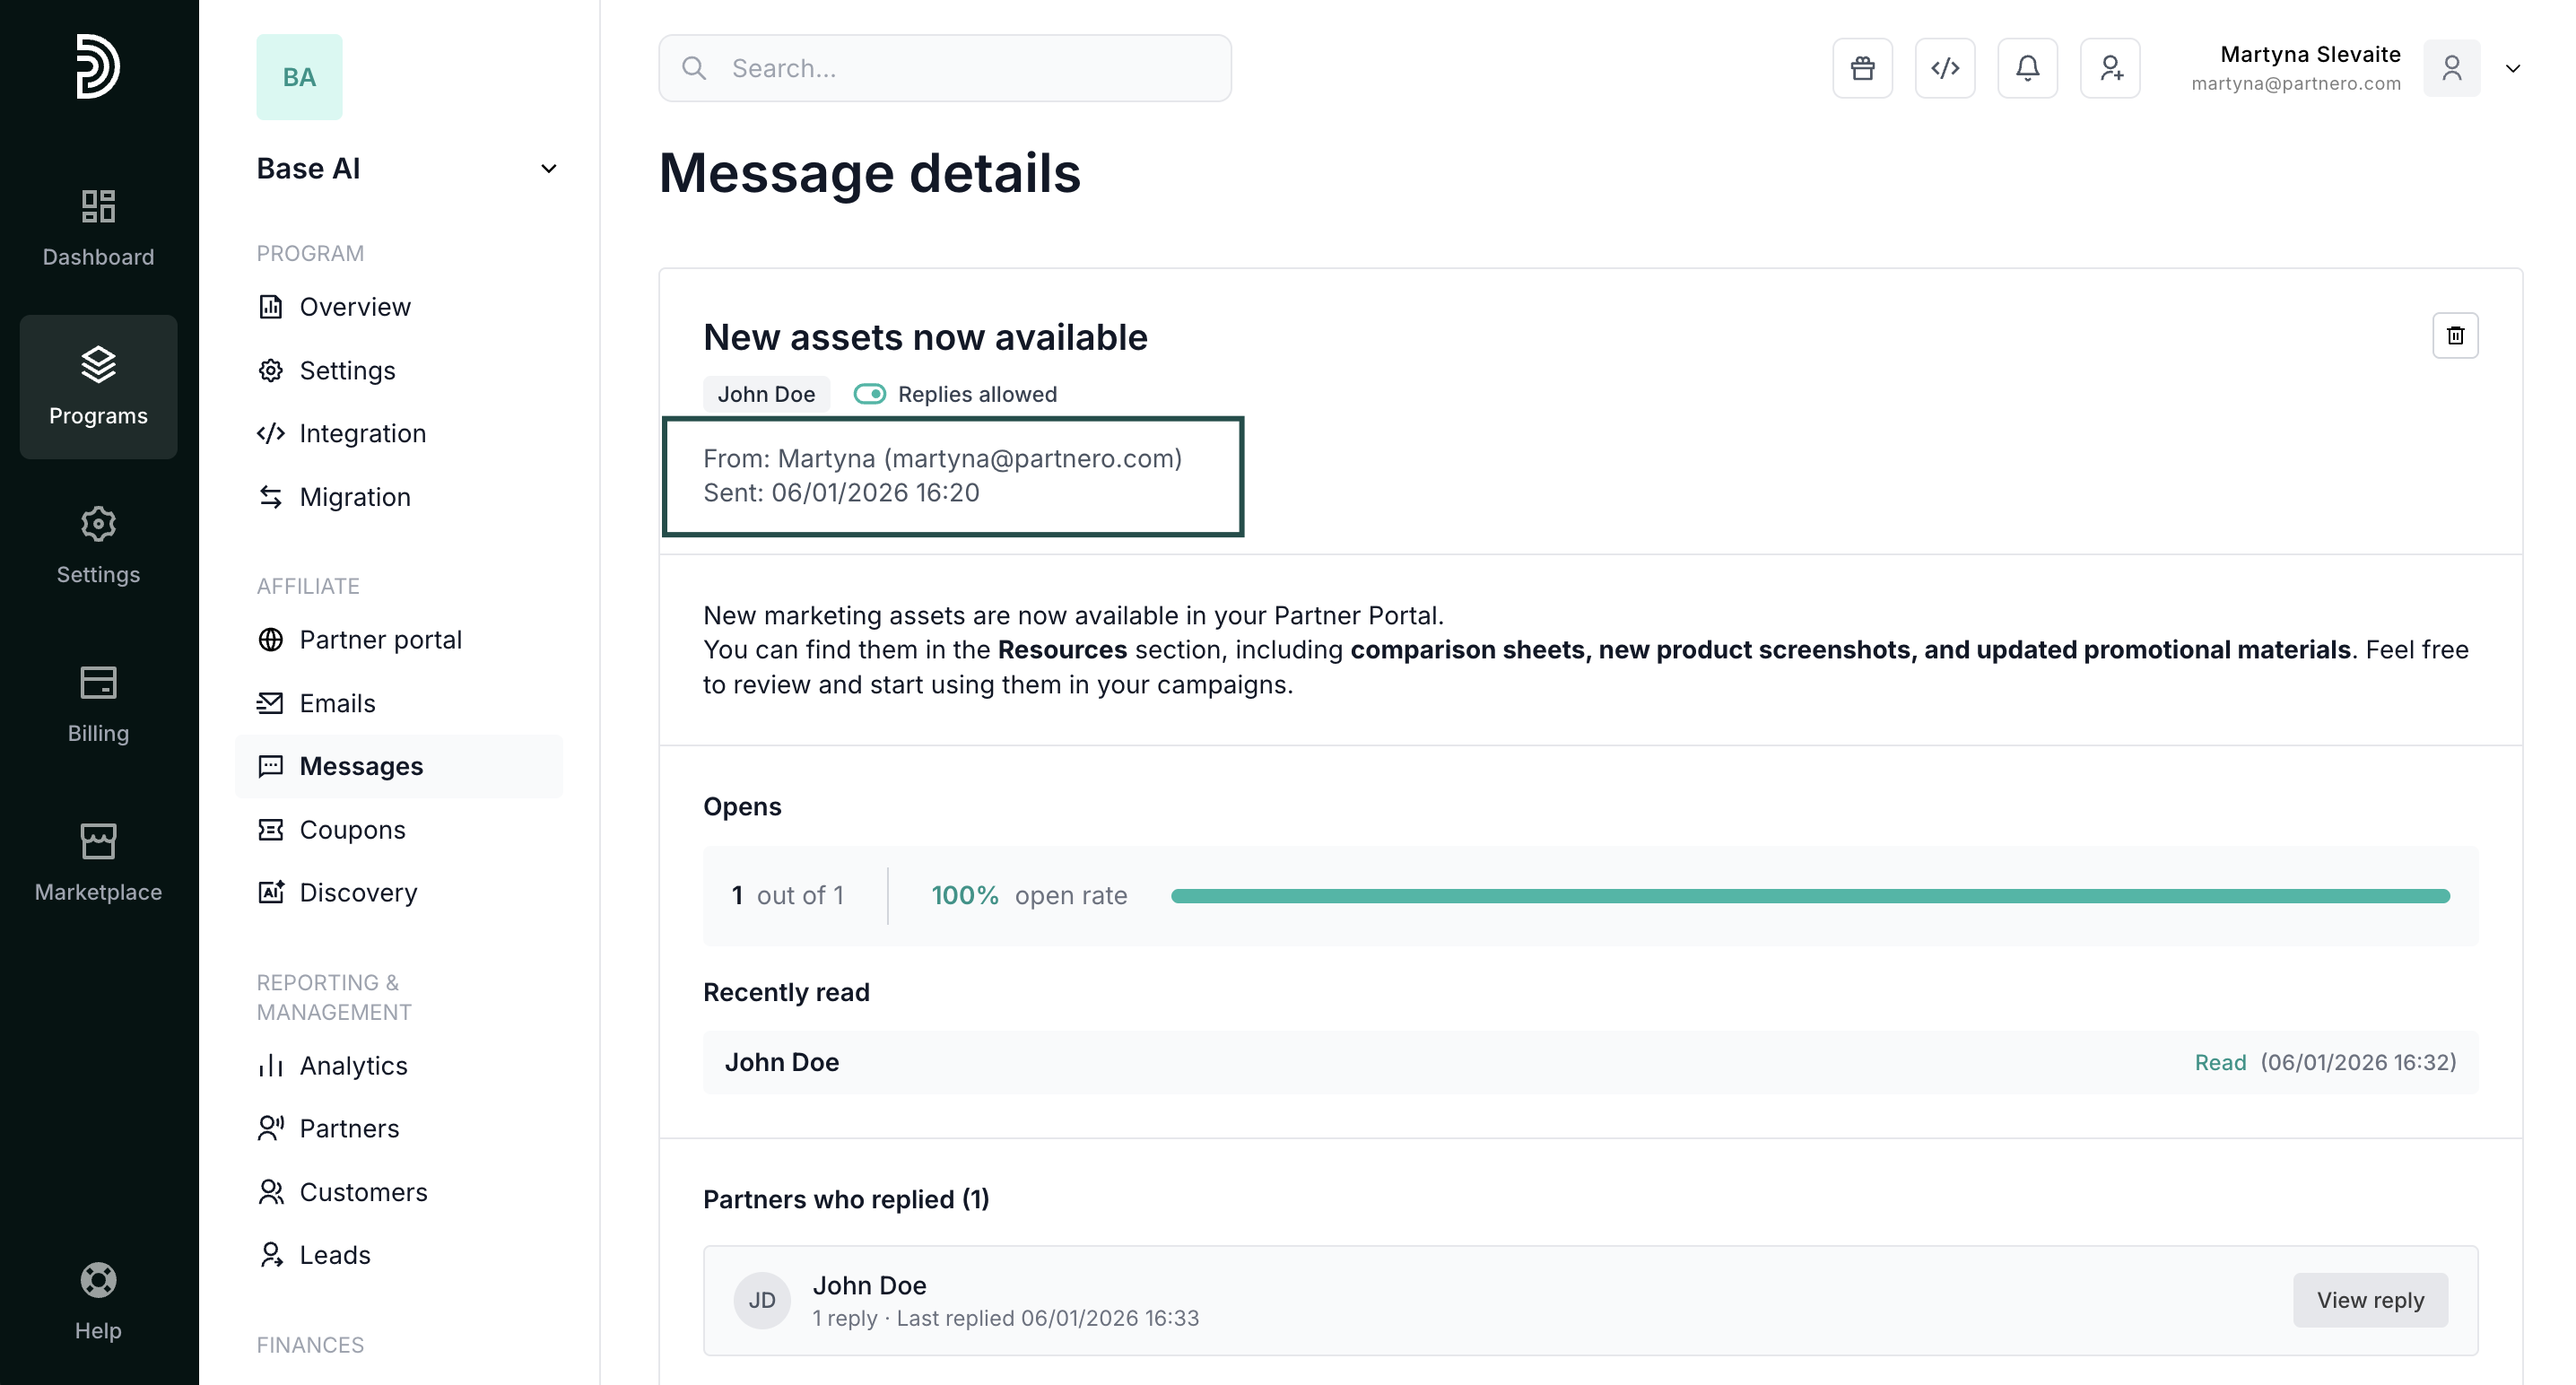Open Analytics under Reporting & Management

pyautogui.click(x=353, y=1066)
